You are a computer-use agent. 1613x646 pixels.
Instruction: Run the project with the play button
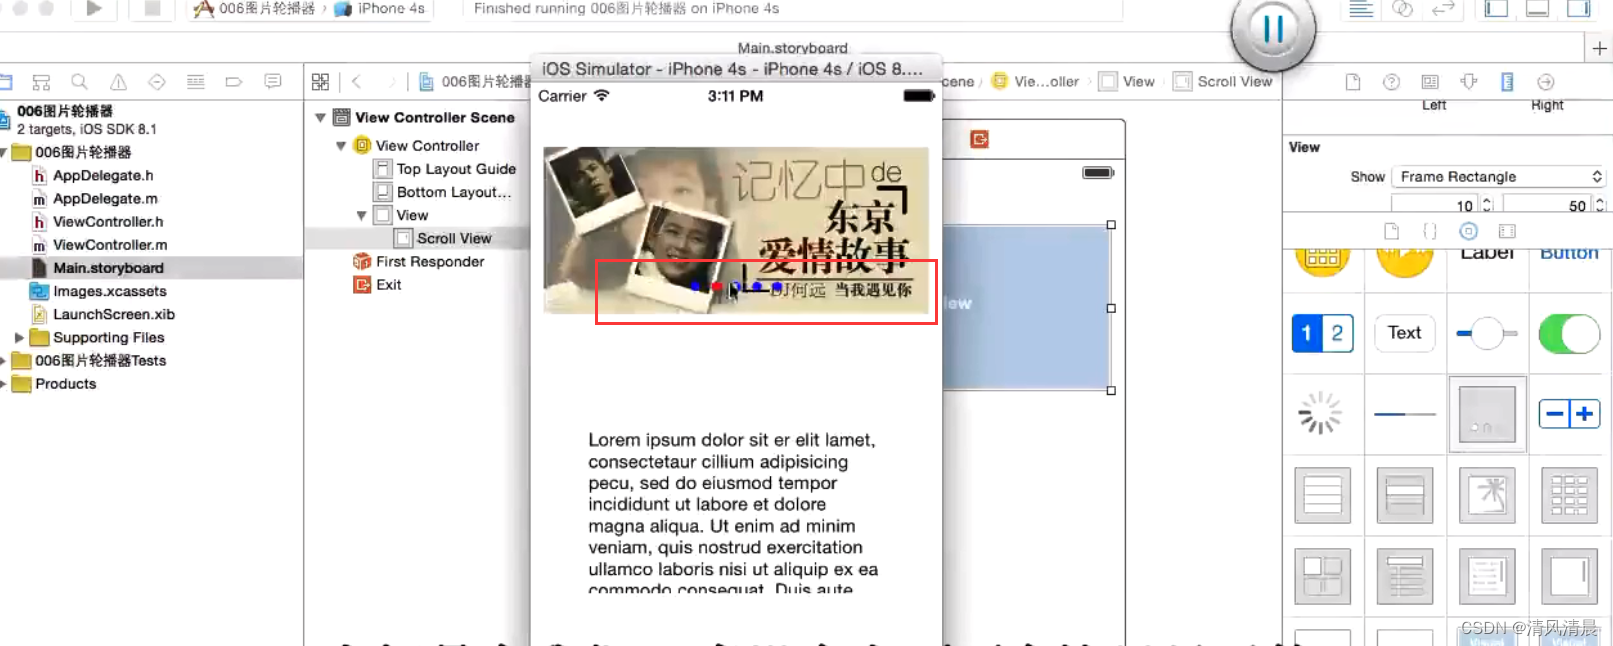94,8
